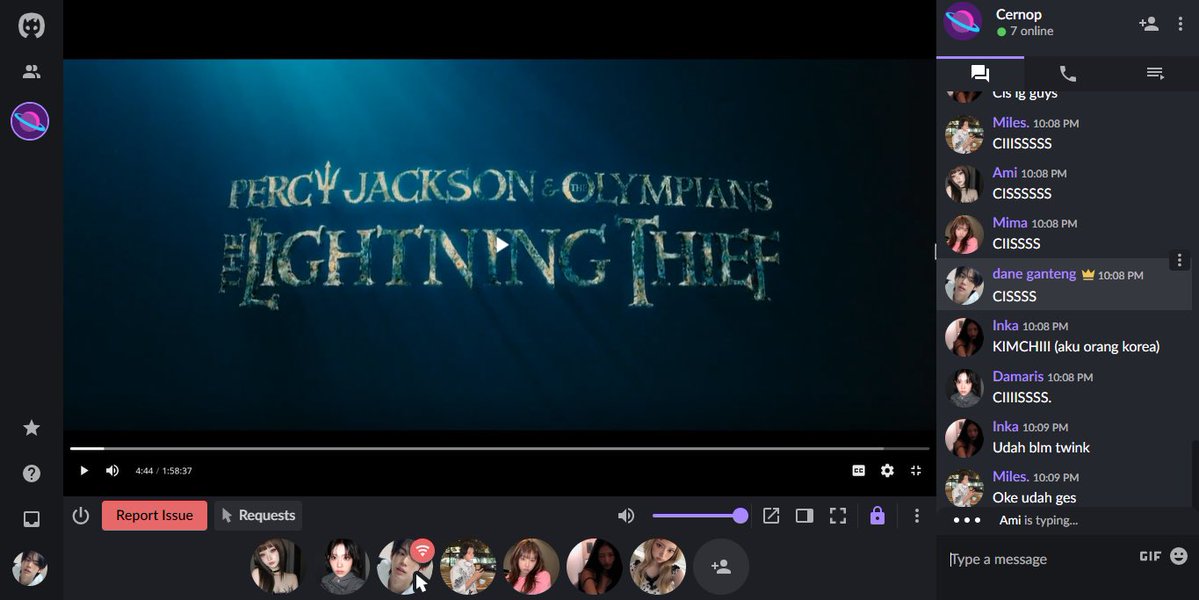Click participant avatar with red wifi badge

tap(405, 566)
